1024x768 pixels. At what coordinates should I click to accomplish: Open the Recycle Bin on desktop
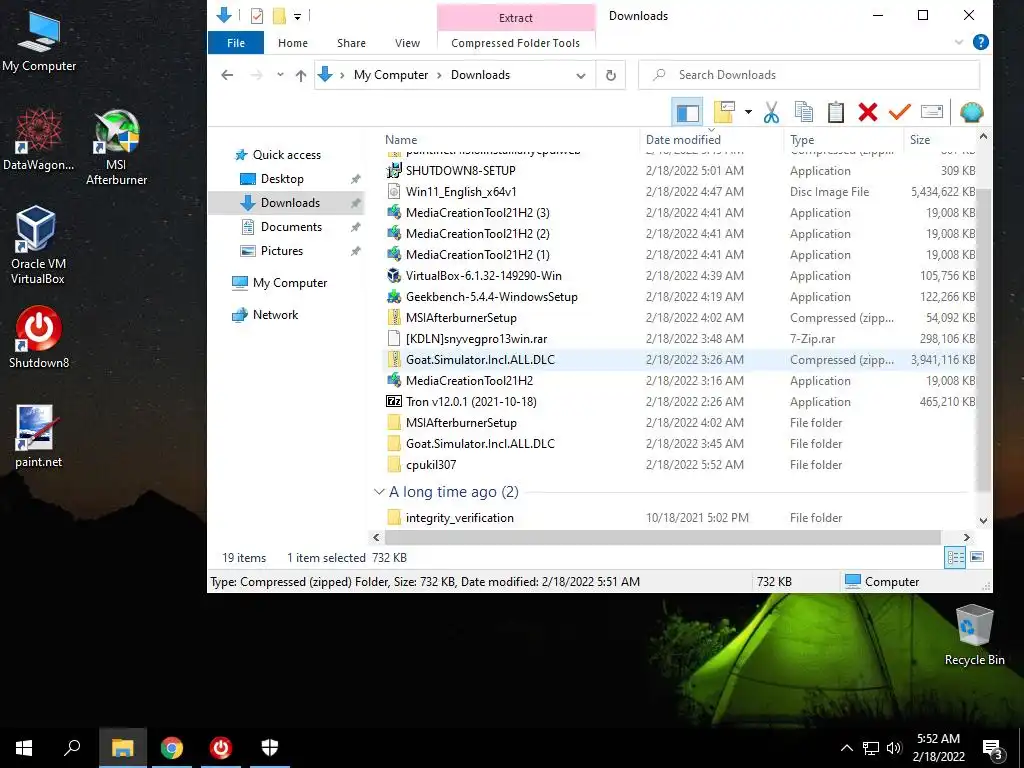click(974, 635)
